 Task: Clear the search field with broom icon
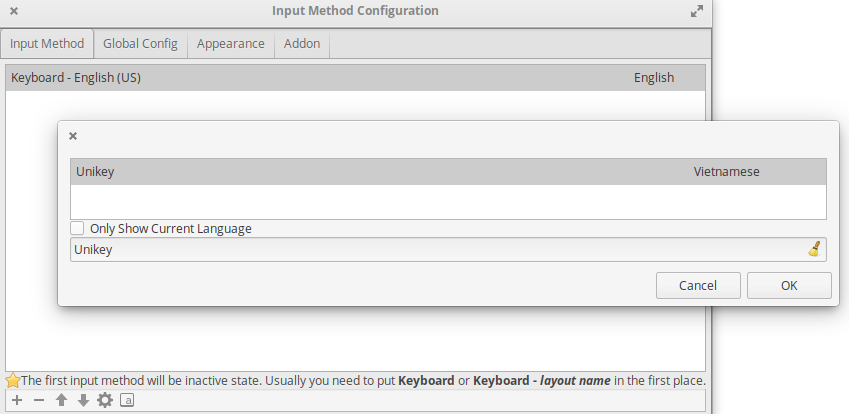click(x=814, y=249)
